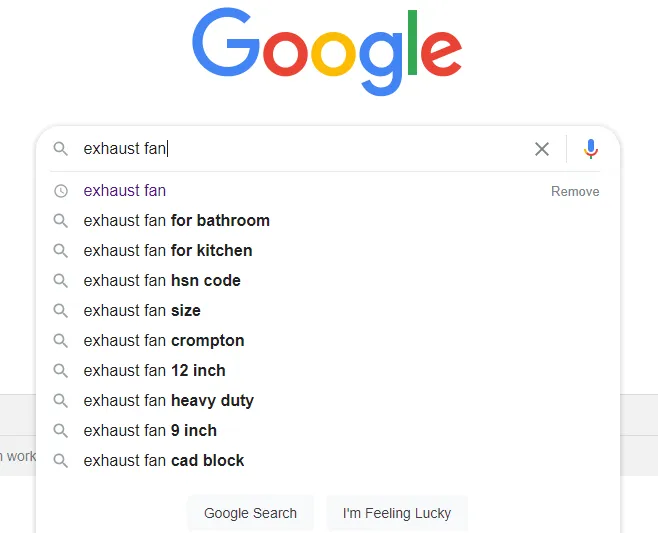The height and width of the screenshot is (533, 658).
Task: Click the magnifier icon in search box
Action: 61,149
